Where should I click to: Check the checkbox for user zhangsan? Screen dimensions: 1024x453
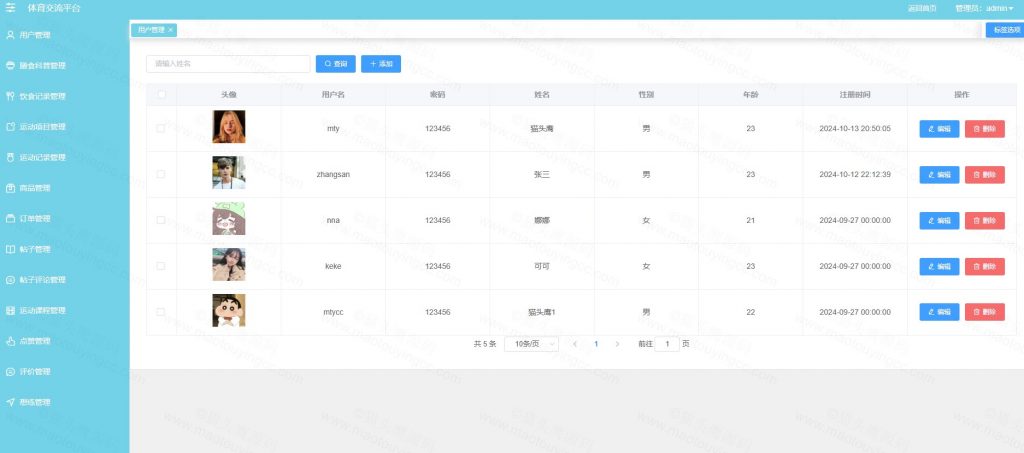click(161, 174)
